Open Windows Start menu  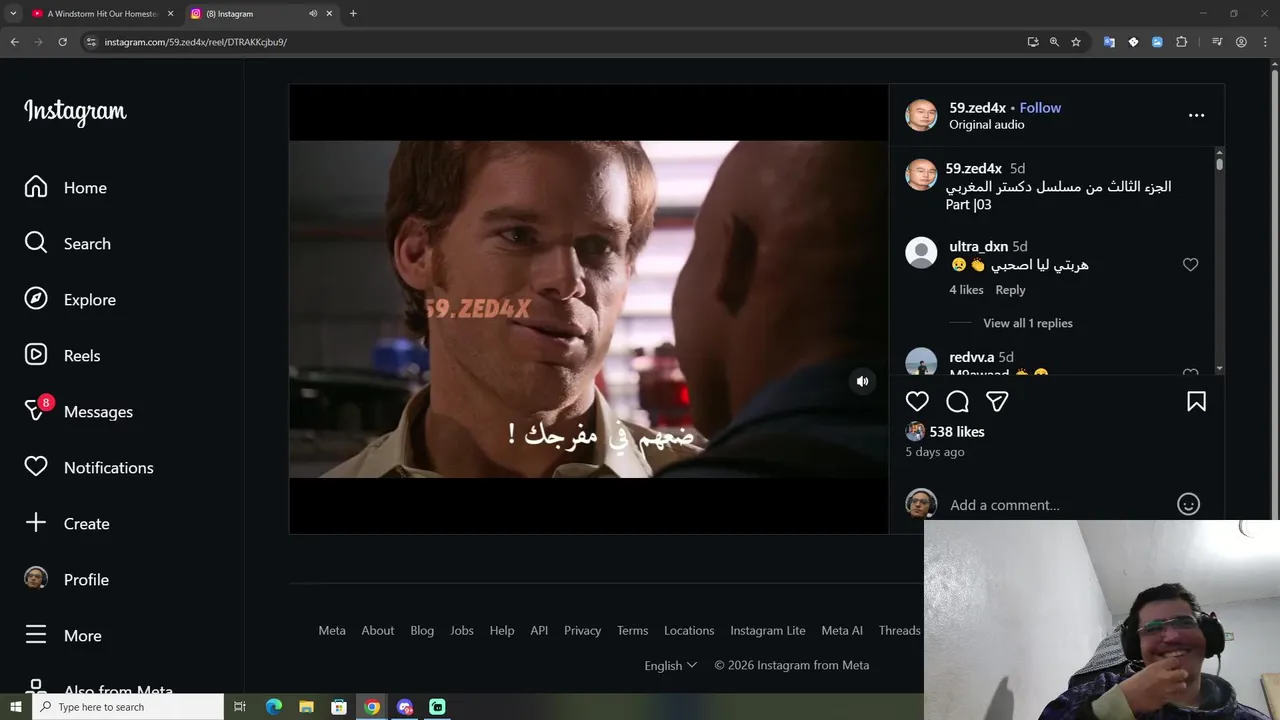pos(15,707)
